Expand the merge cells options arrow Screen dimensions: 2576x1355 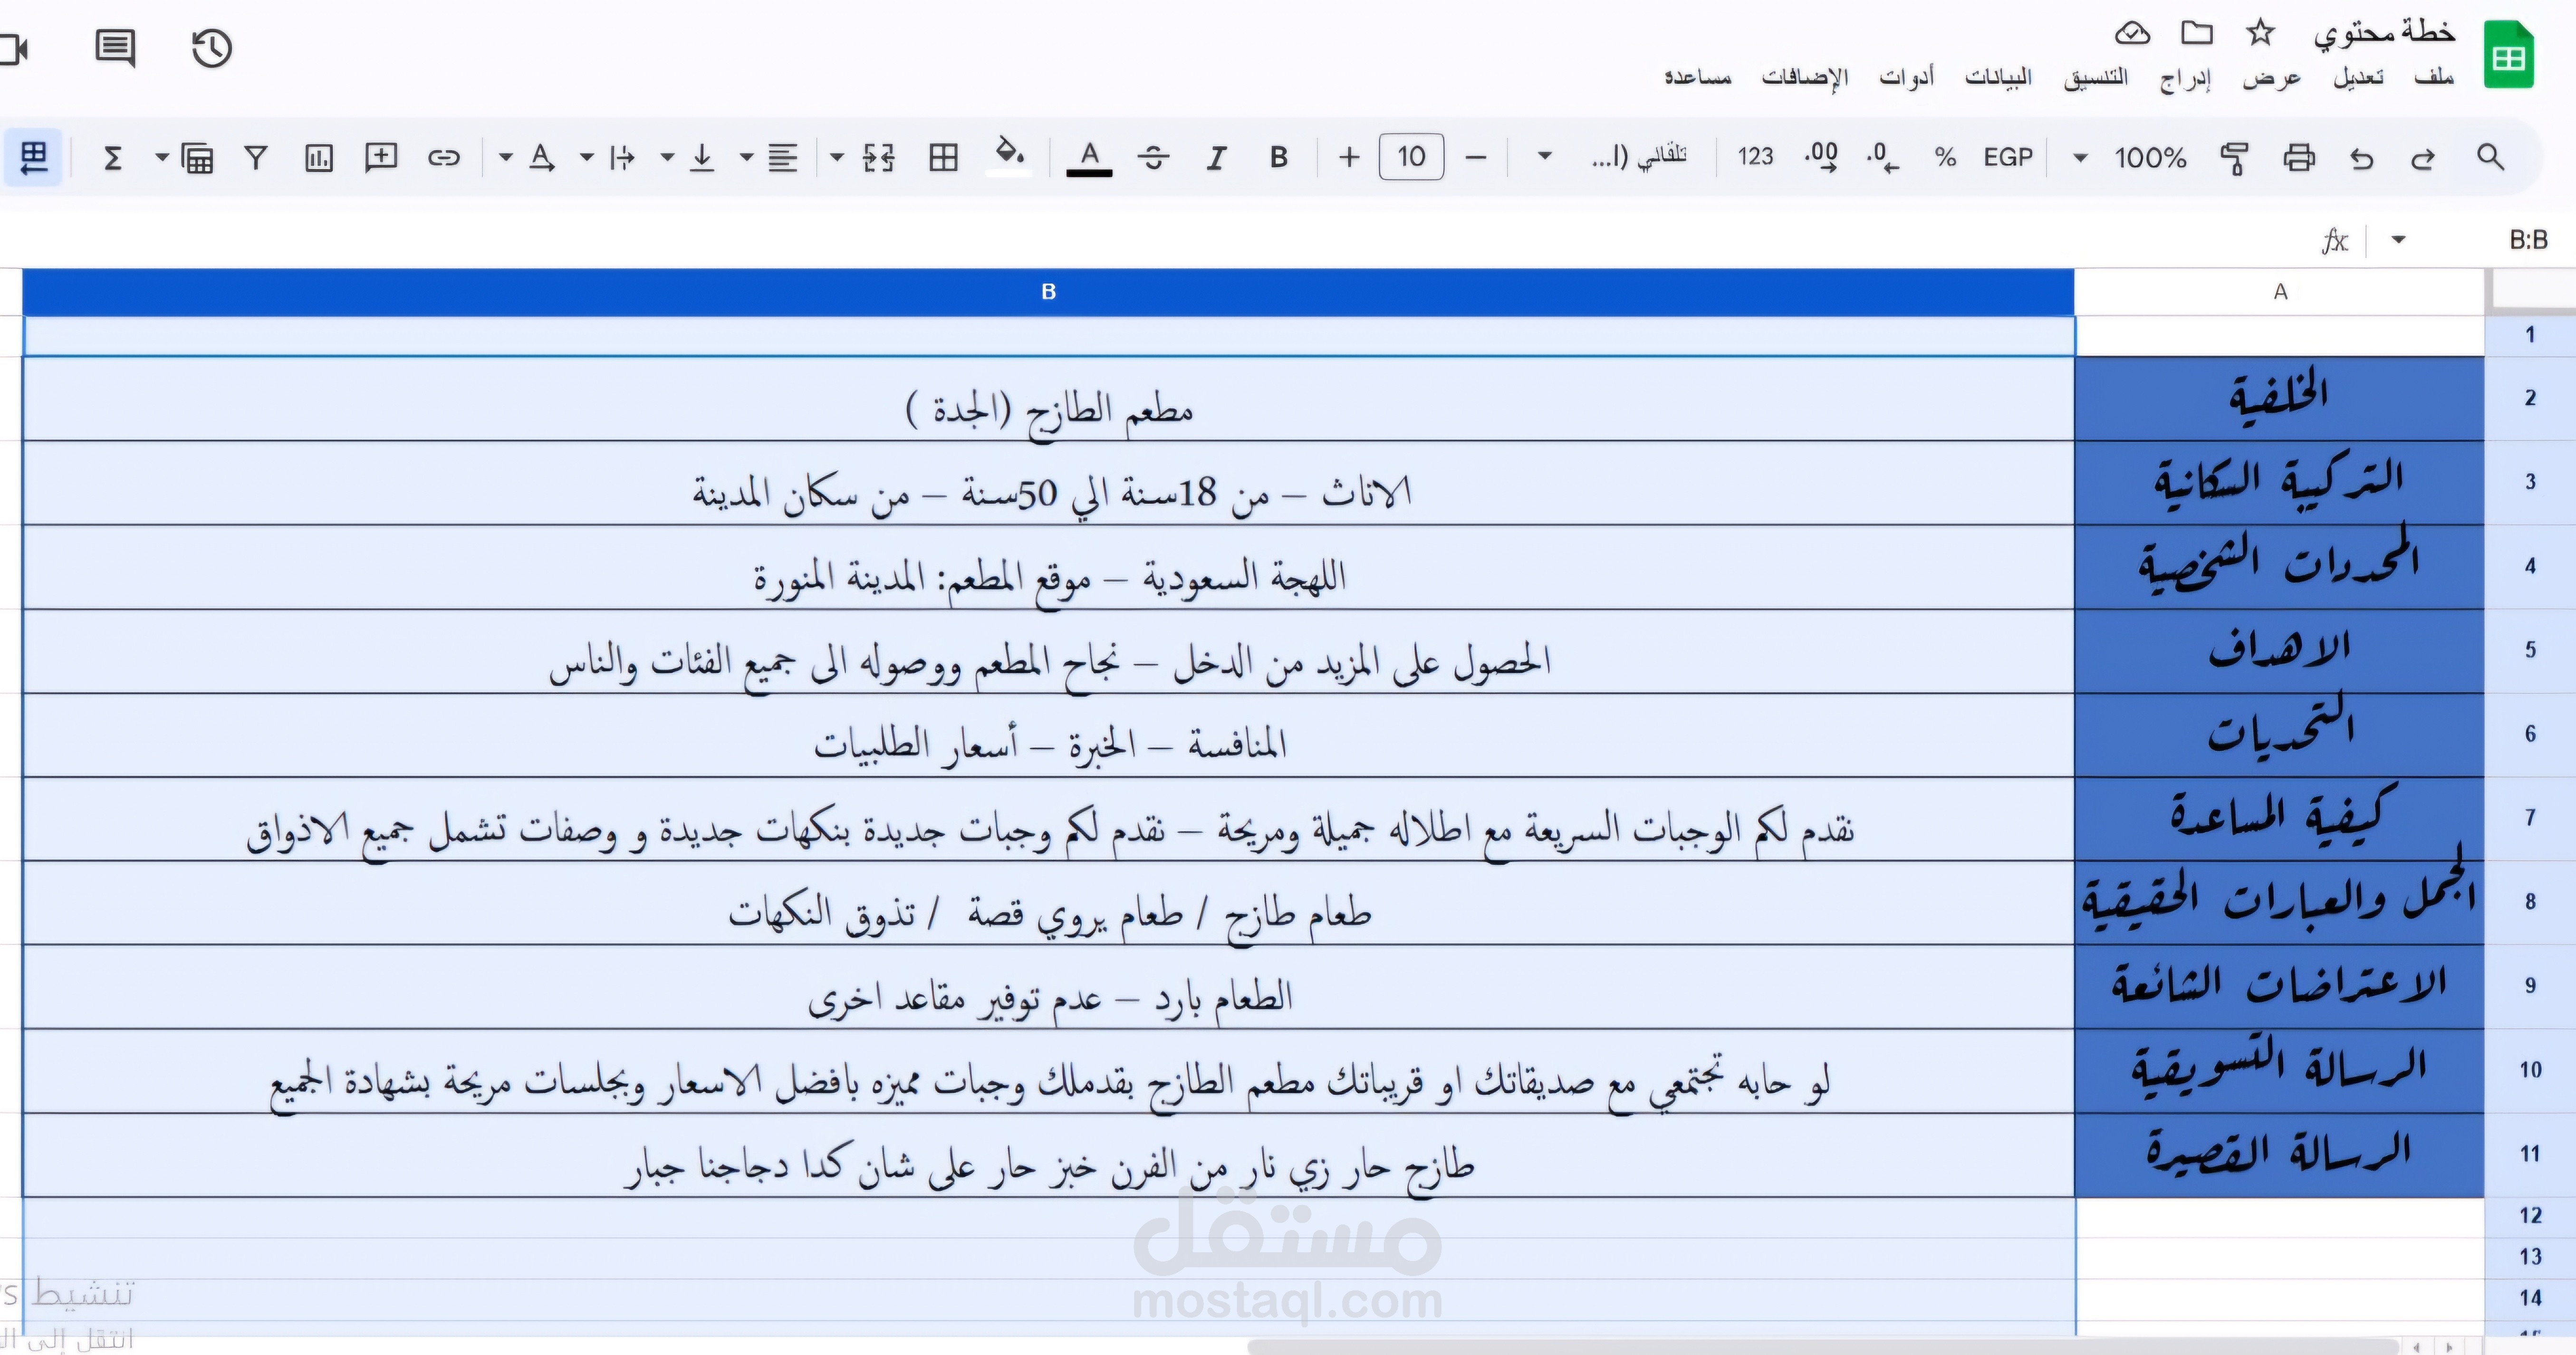837,157
